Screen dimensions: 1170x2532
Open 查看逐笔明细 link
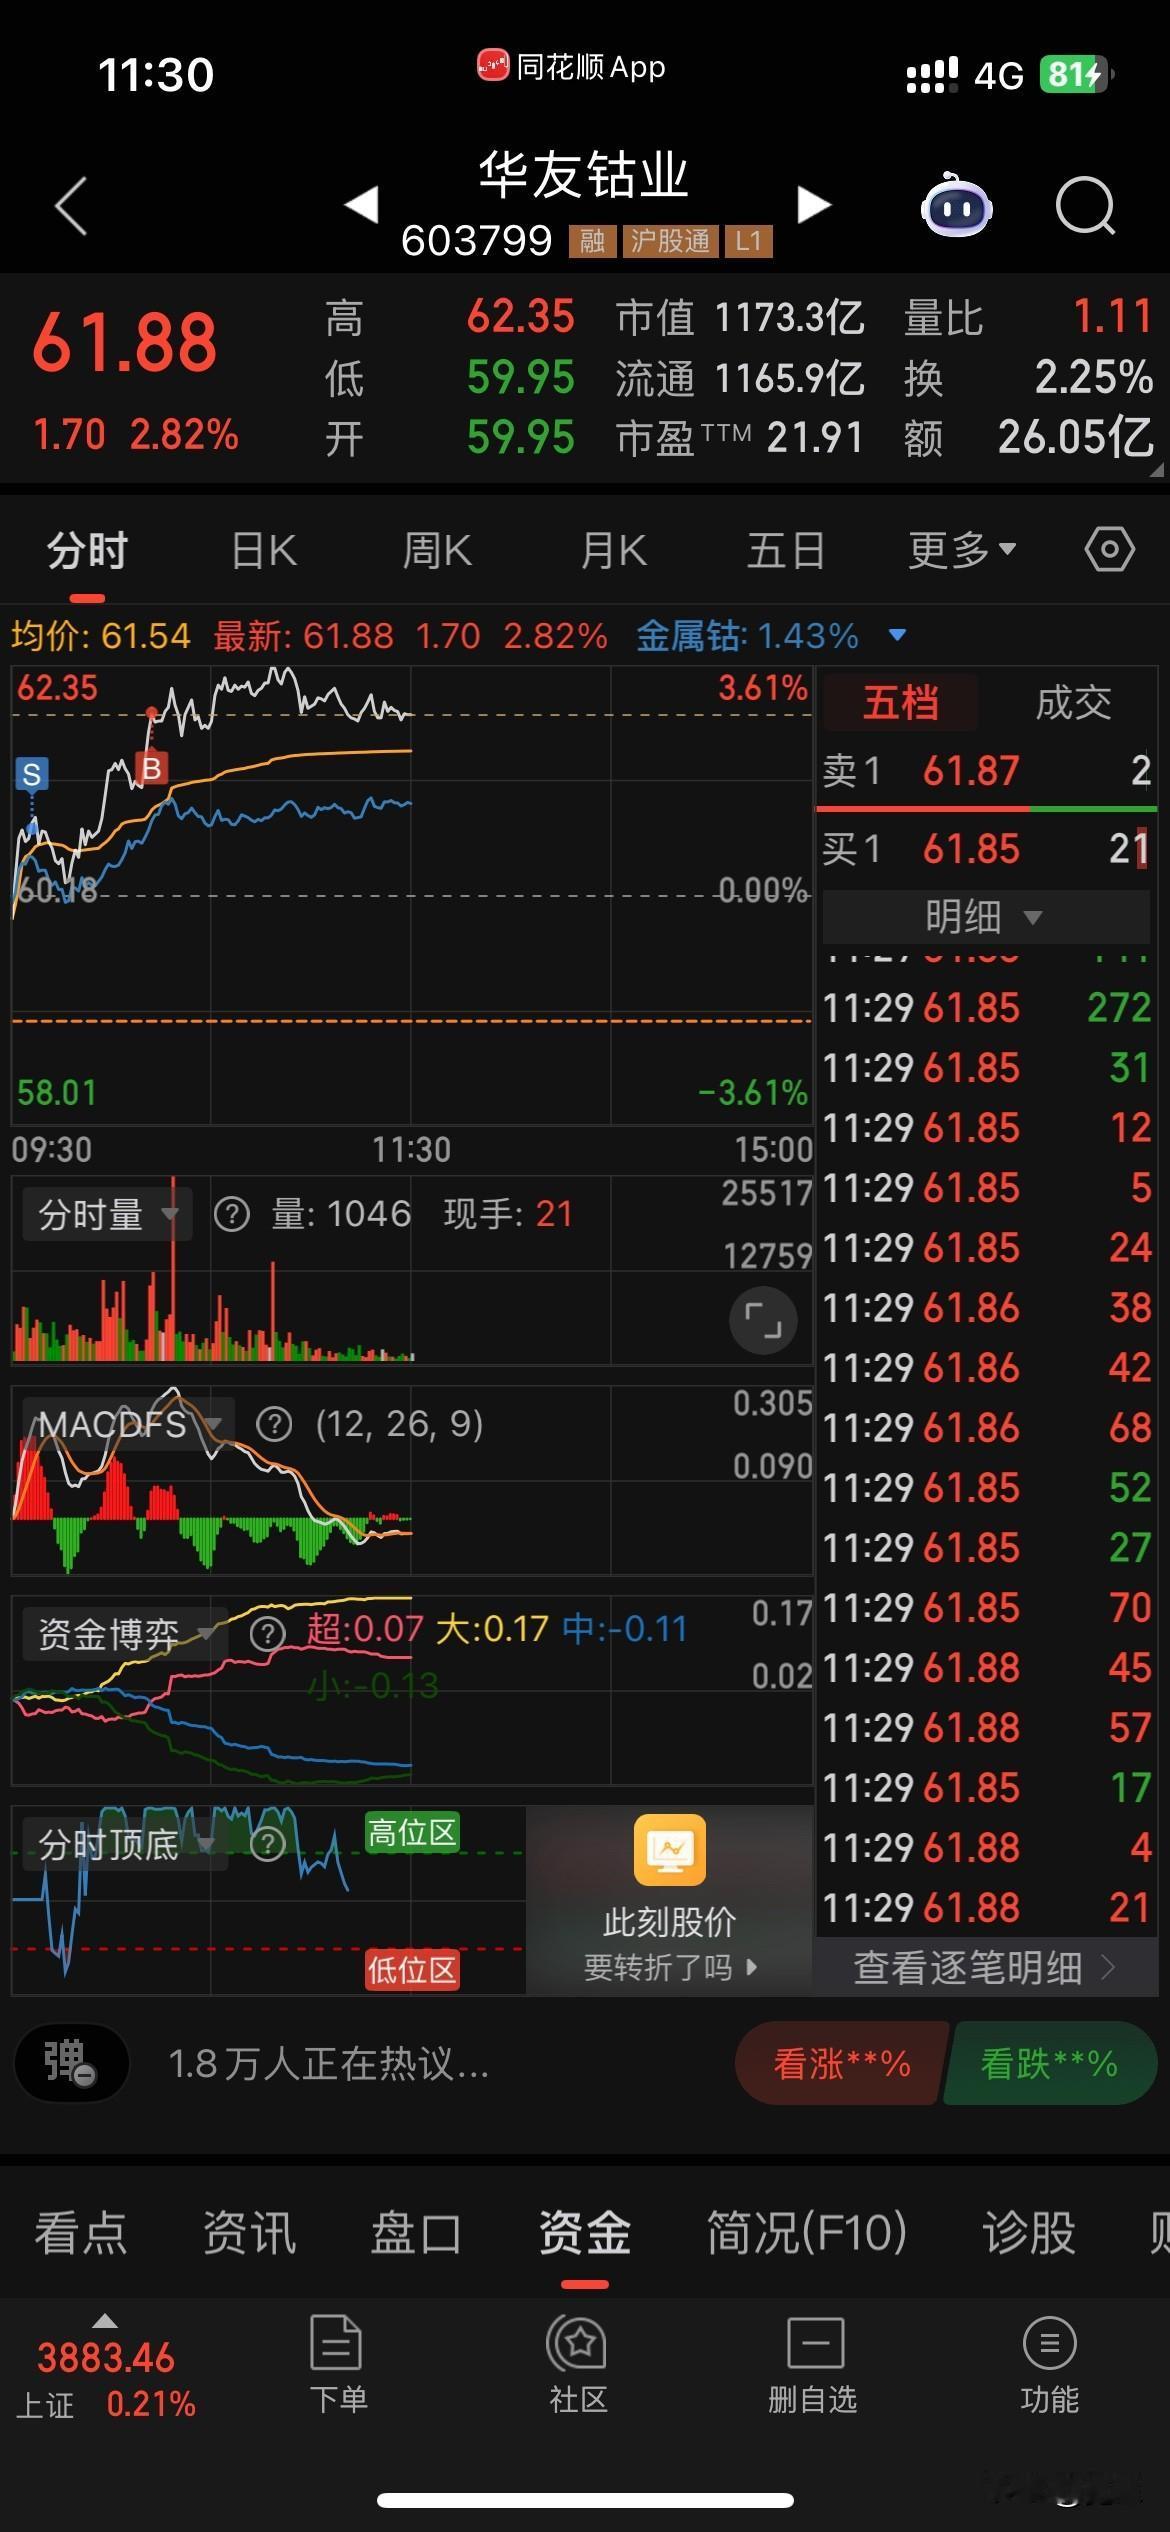(984, 1967)
